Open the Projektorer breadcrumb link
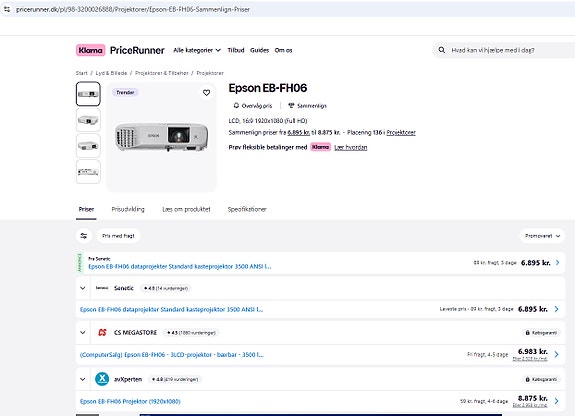Image resolution: width=575 pixels, height=416 pixels. pyautogui.click(x=210, y=73)
